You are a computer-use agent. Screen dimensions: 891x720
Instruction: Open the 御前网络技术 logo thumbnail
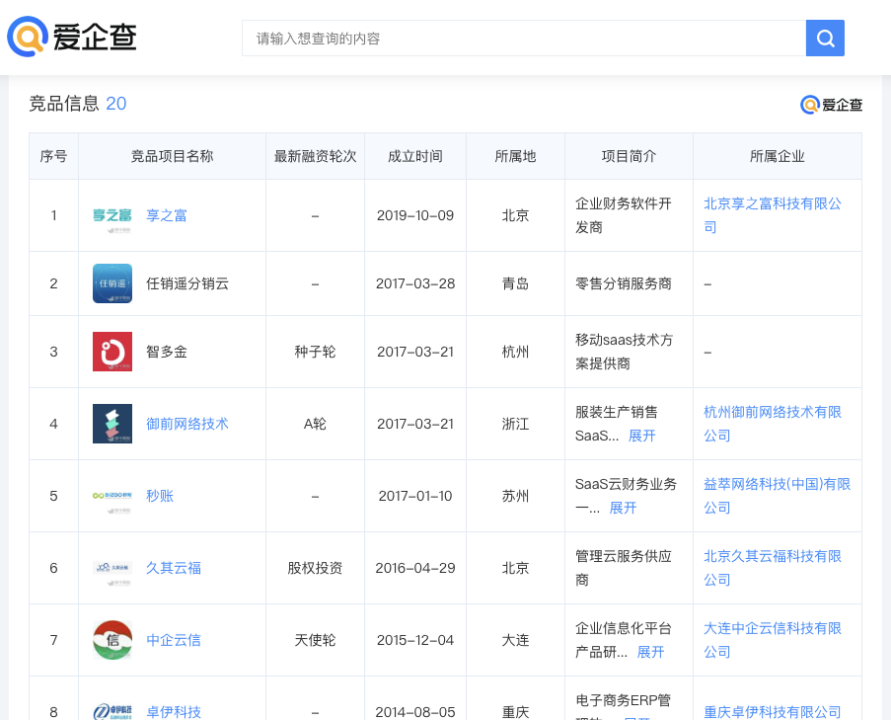pyautogui.click(x=112, y=424)
